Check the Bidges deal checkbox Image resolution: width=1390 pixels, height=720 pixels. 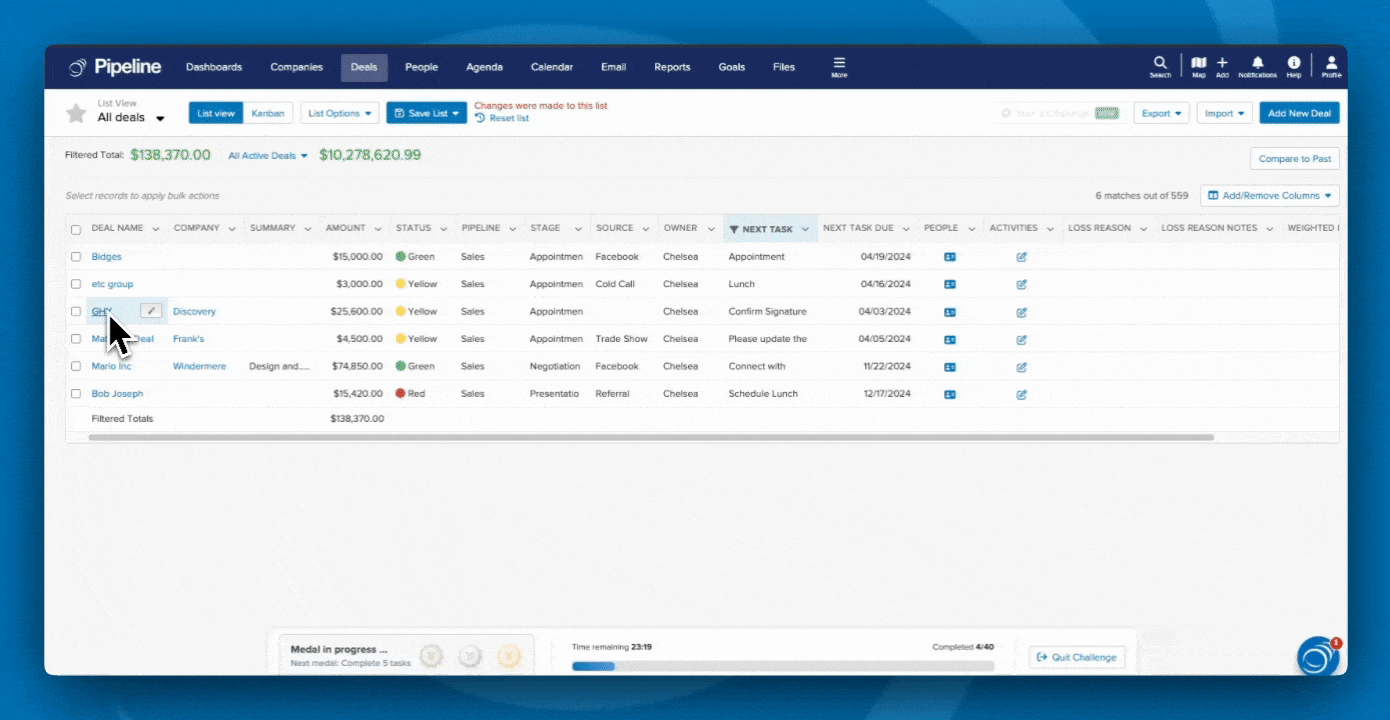pos(76,257)
